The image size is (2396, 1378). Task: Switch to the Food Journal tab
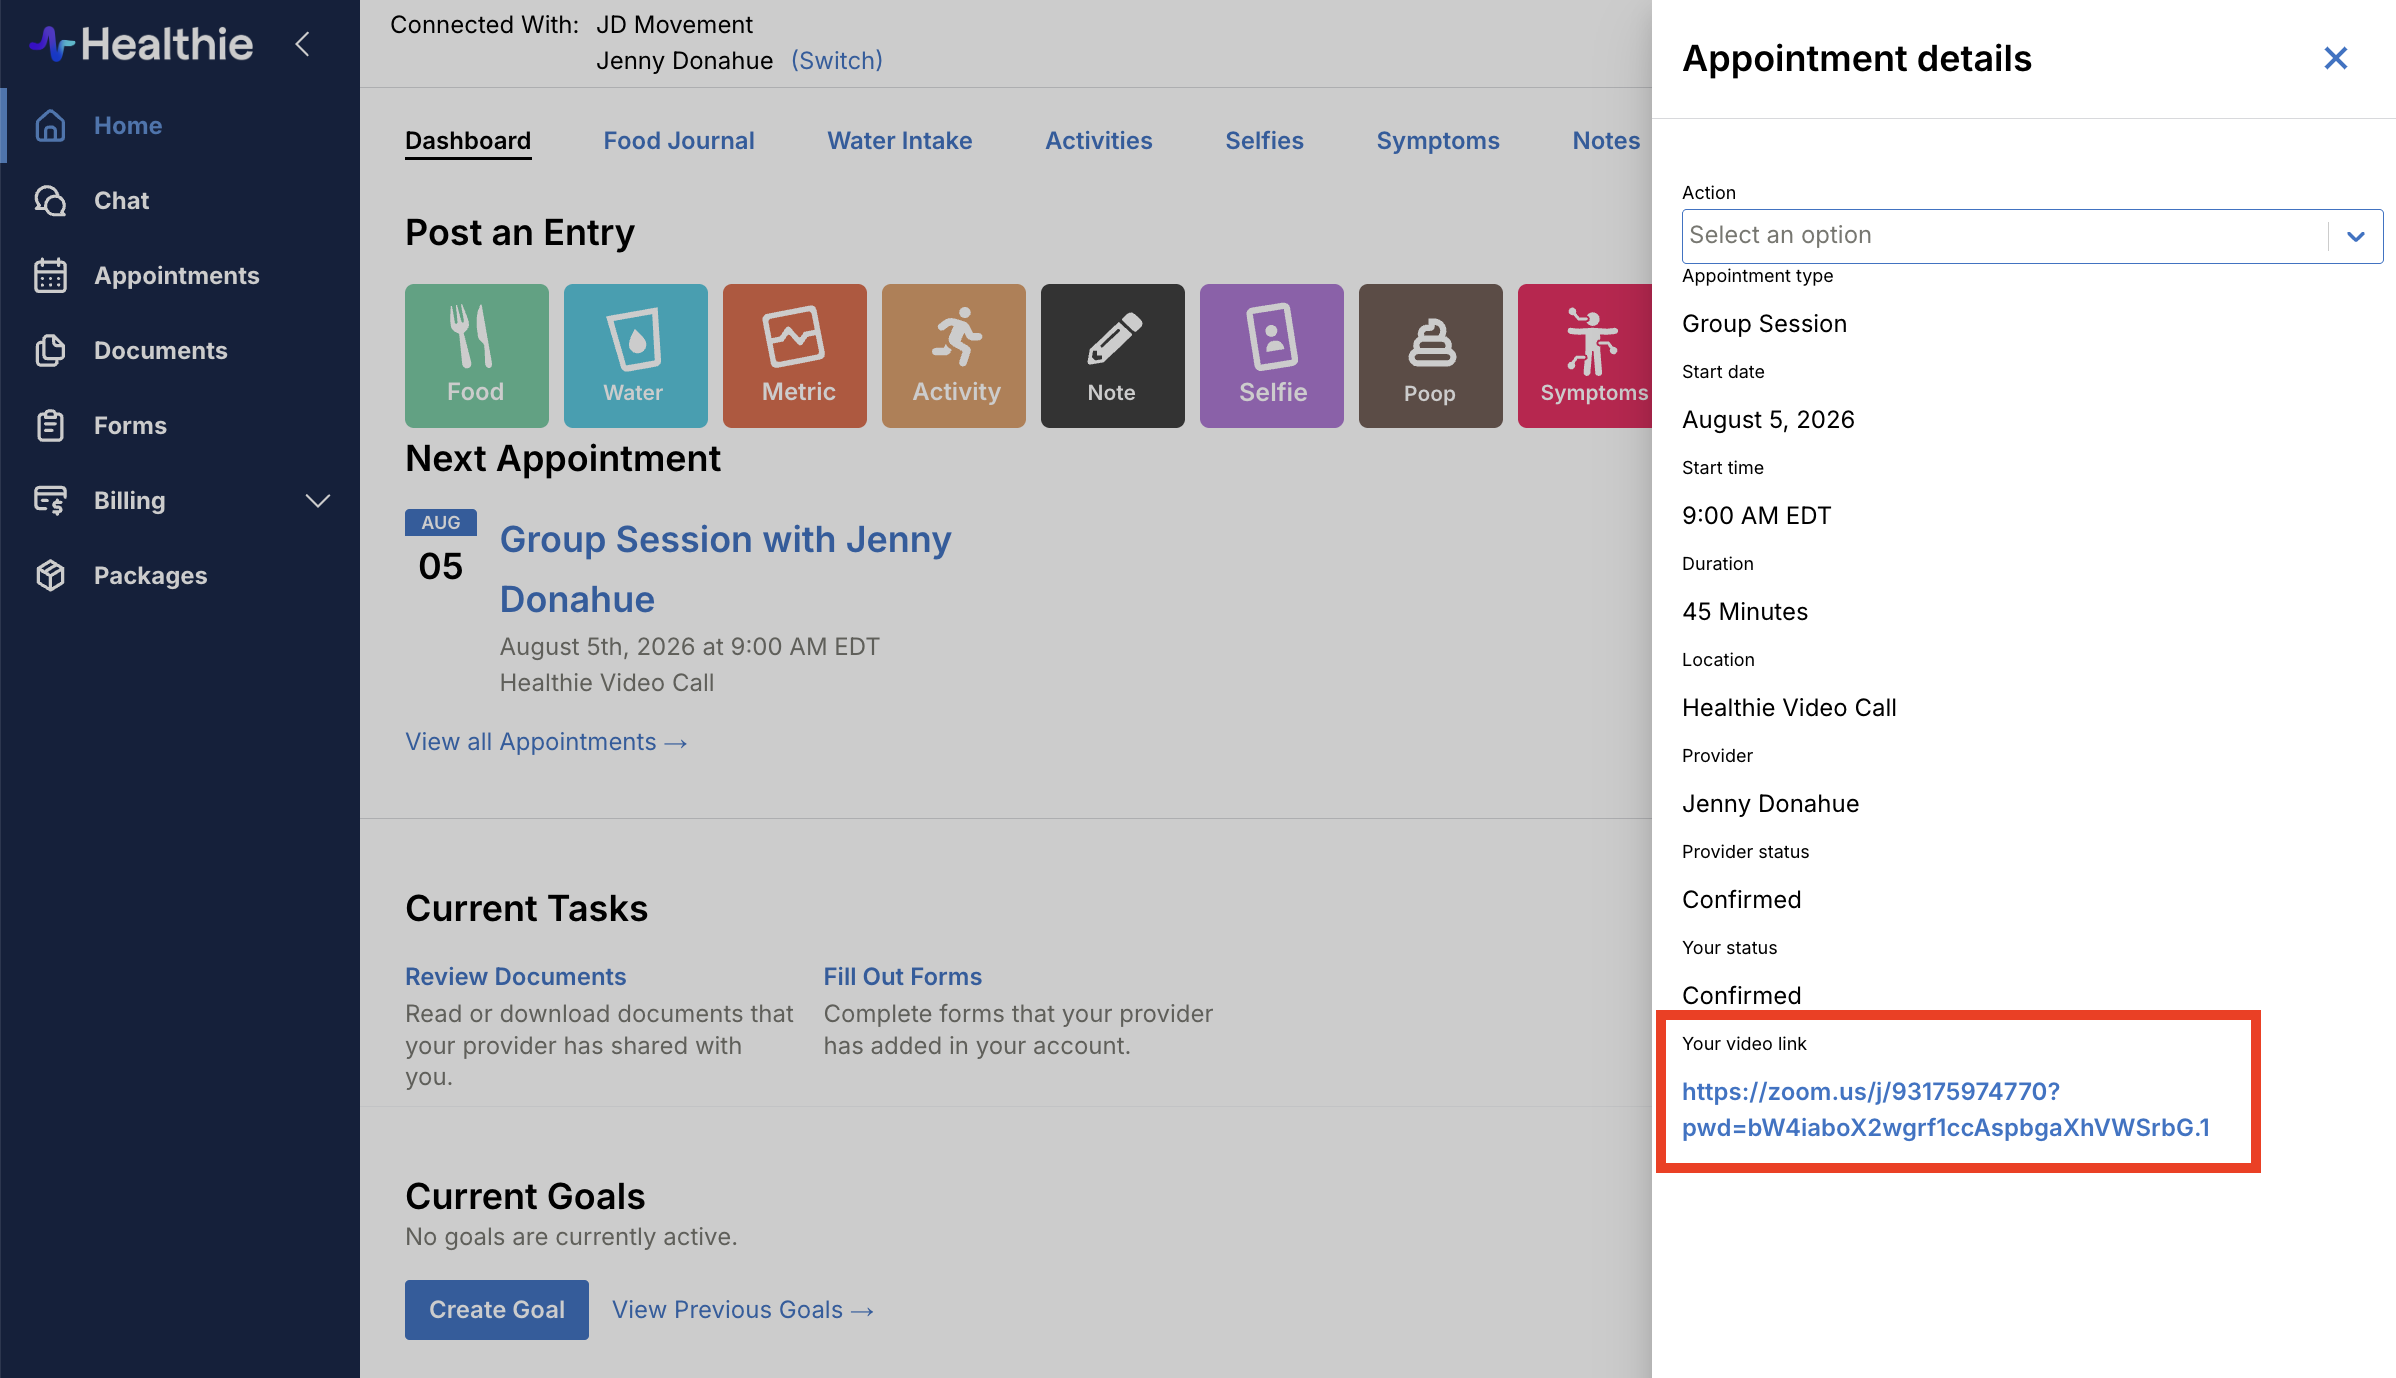(x=679, y=141)
